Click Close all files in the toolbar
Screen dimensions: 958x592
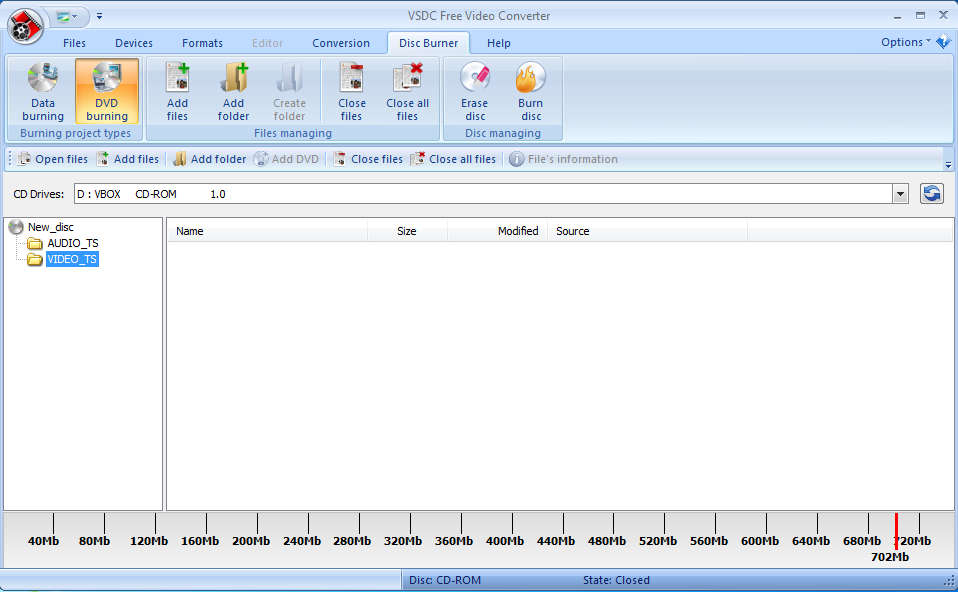(453, 159)
